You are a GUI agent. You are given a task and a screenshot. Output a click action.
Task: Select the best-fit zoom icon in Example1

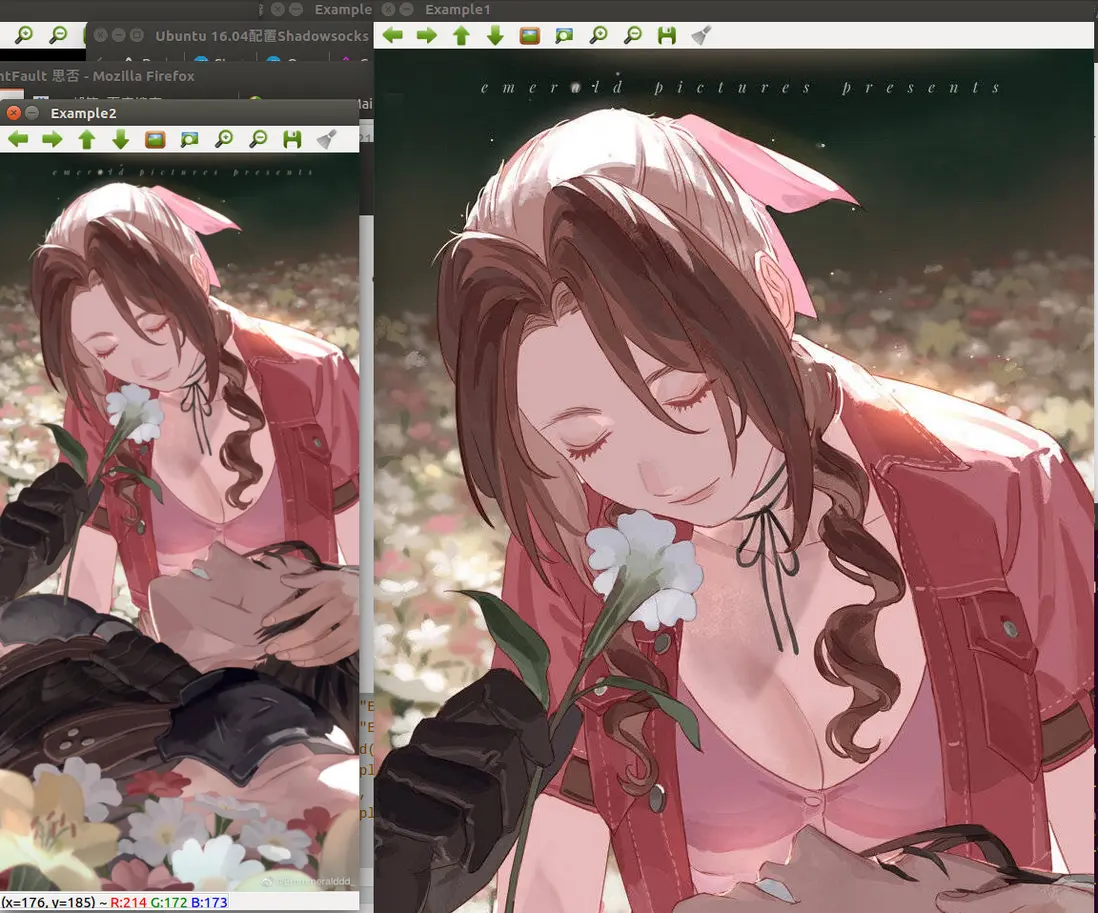562,35
